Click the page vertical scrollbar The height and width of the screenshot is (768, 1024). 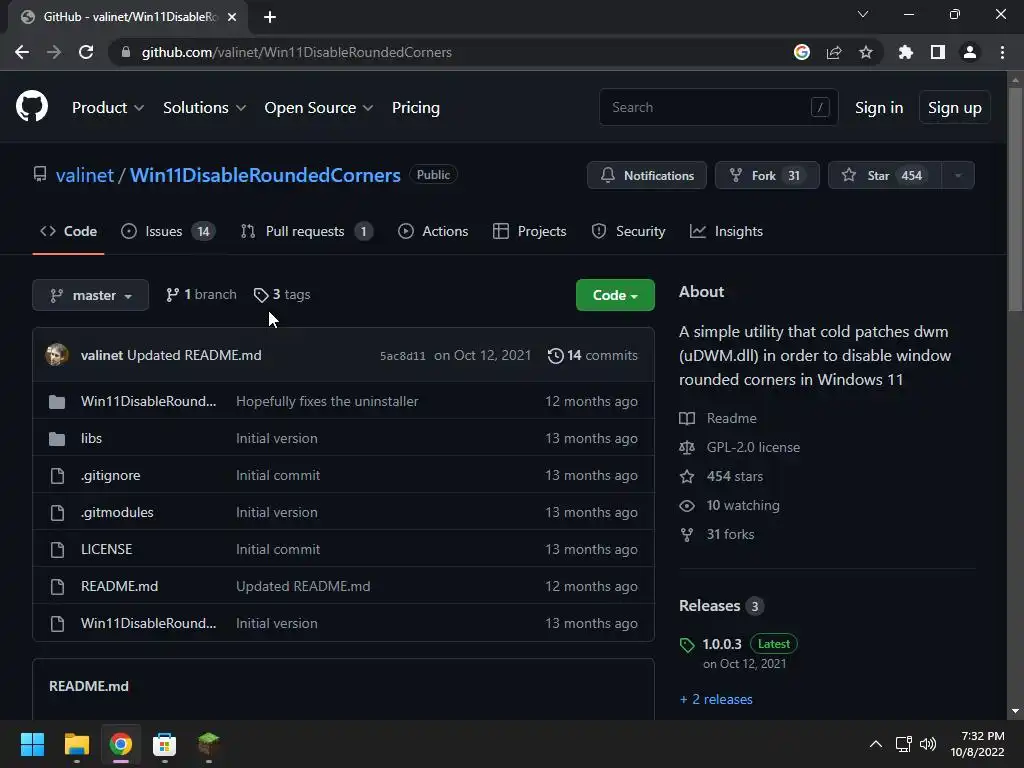pos(1015,200)
